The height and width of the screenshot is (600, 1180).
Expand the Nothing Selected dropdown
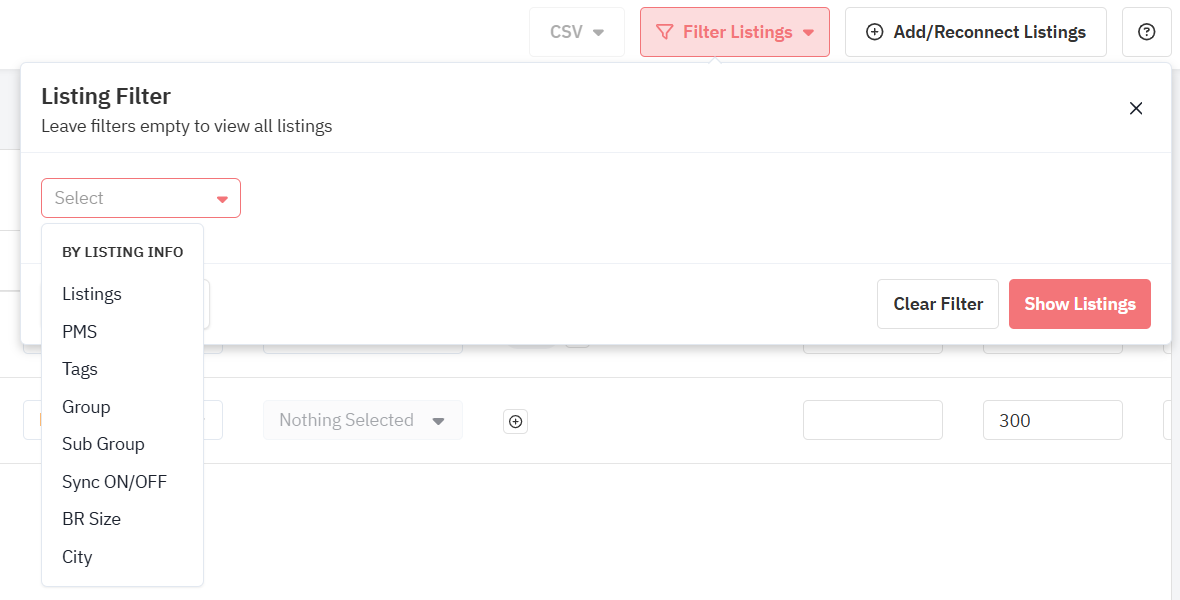(x=363, y=420)
